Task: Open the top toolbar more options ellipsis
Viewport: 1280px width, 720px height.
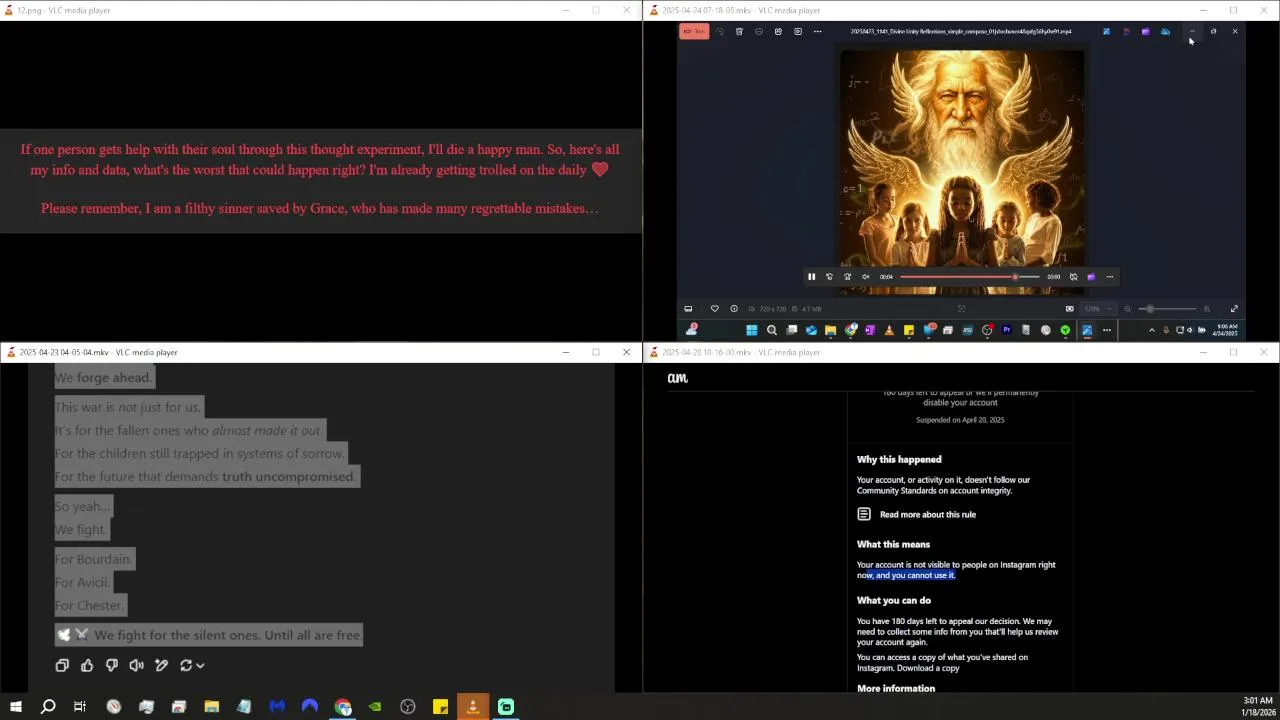Action: pos(817,31)
